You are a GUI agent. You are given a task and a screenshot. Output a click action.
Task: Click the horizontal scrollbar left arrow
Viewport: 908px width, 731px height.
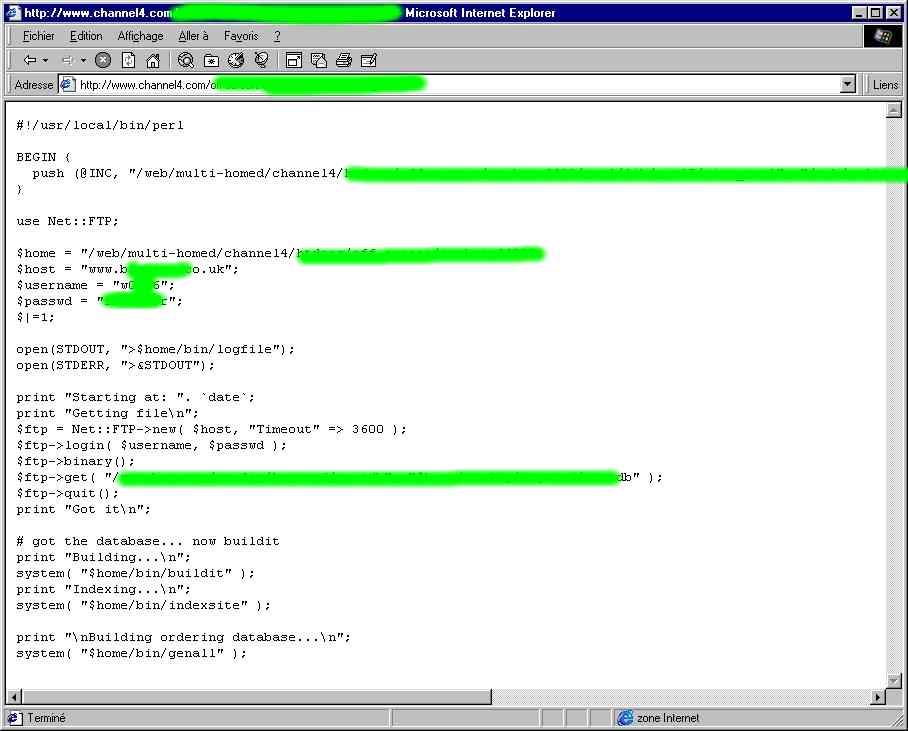point(14,697)
